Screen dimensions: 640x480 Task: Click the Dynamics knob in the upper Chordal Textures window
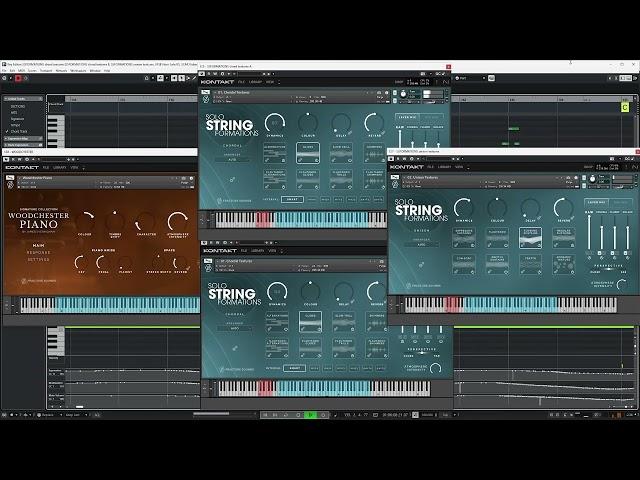[275, 123]
